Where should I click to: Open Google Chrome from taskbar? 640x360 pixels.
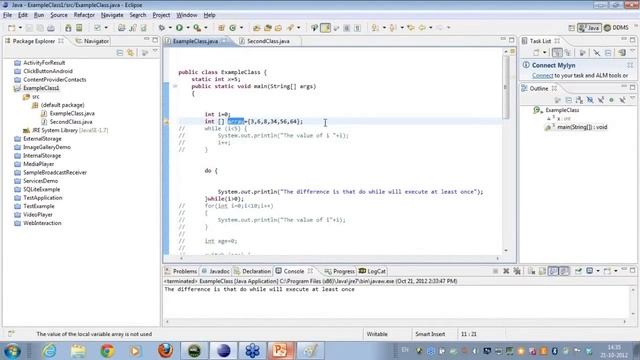click(107, 351)
